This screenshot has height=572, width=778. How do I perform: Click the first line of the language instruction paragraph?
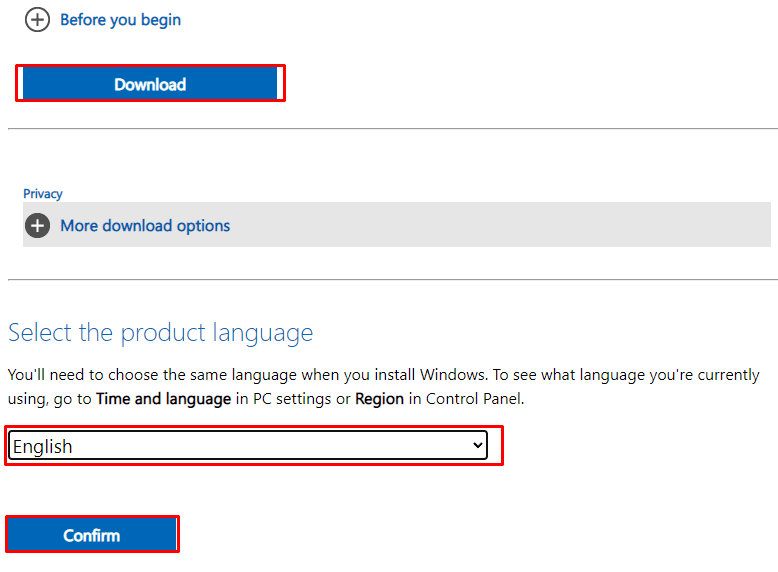point(384,375)
